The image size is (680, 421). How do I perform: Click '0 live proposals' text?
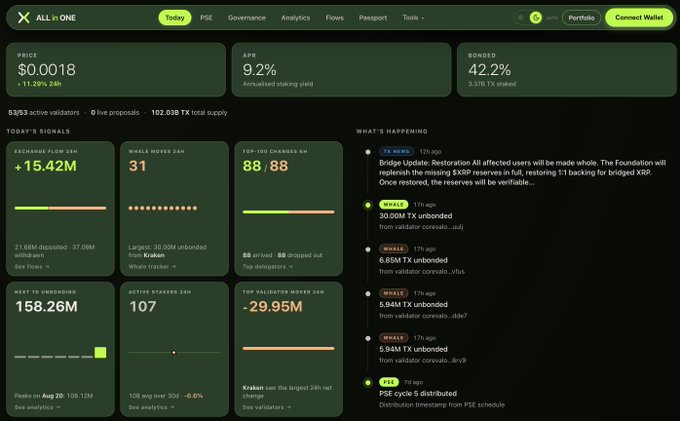(115, 112)
